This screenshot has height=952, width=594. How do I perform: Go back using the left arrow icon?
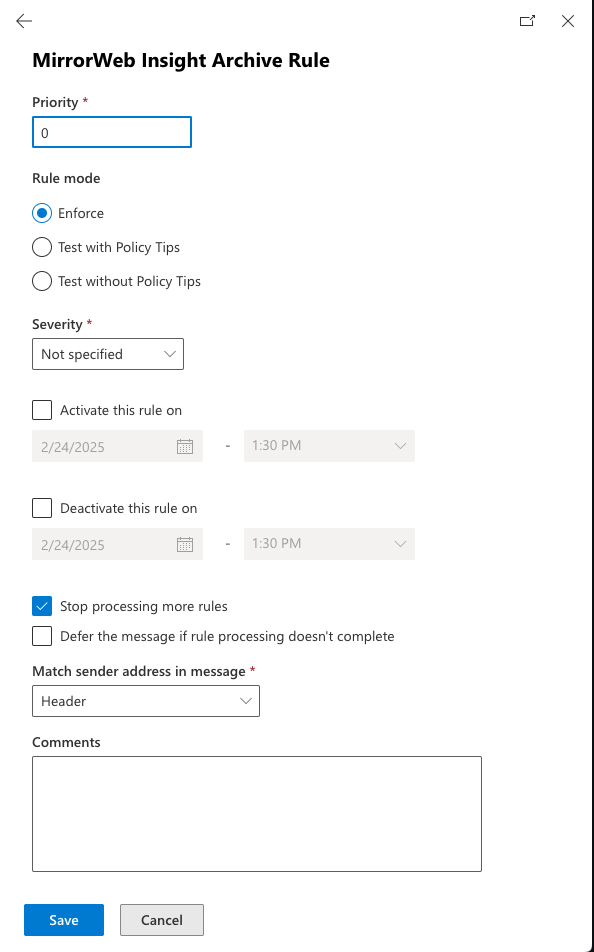pos(24,21)
